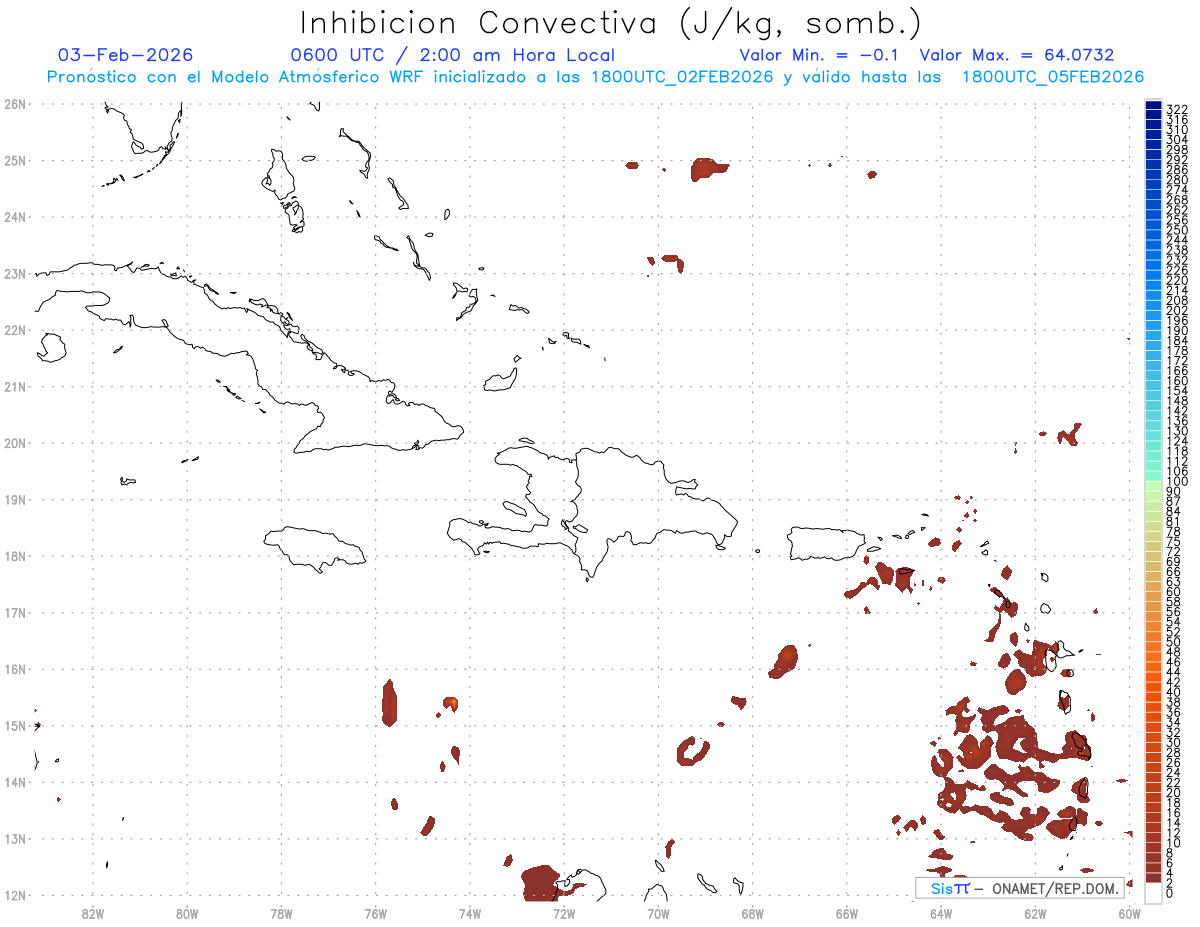Click the 17N latitude label
This screenshot has width=1200, height=927.
coord(15,612)
